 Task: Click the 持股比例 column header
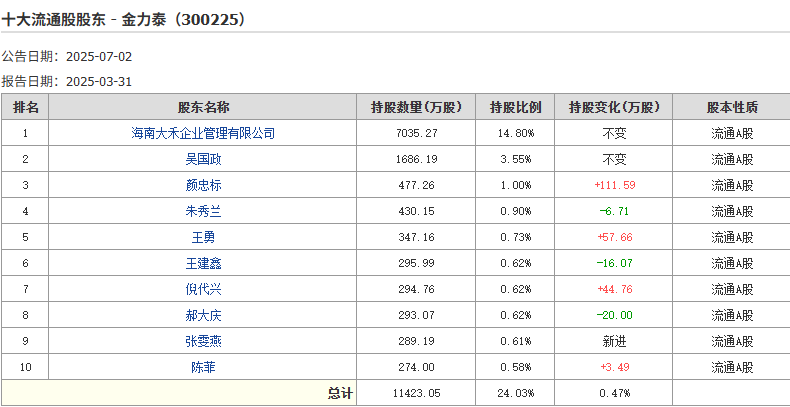point(515,107)
